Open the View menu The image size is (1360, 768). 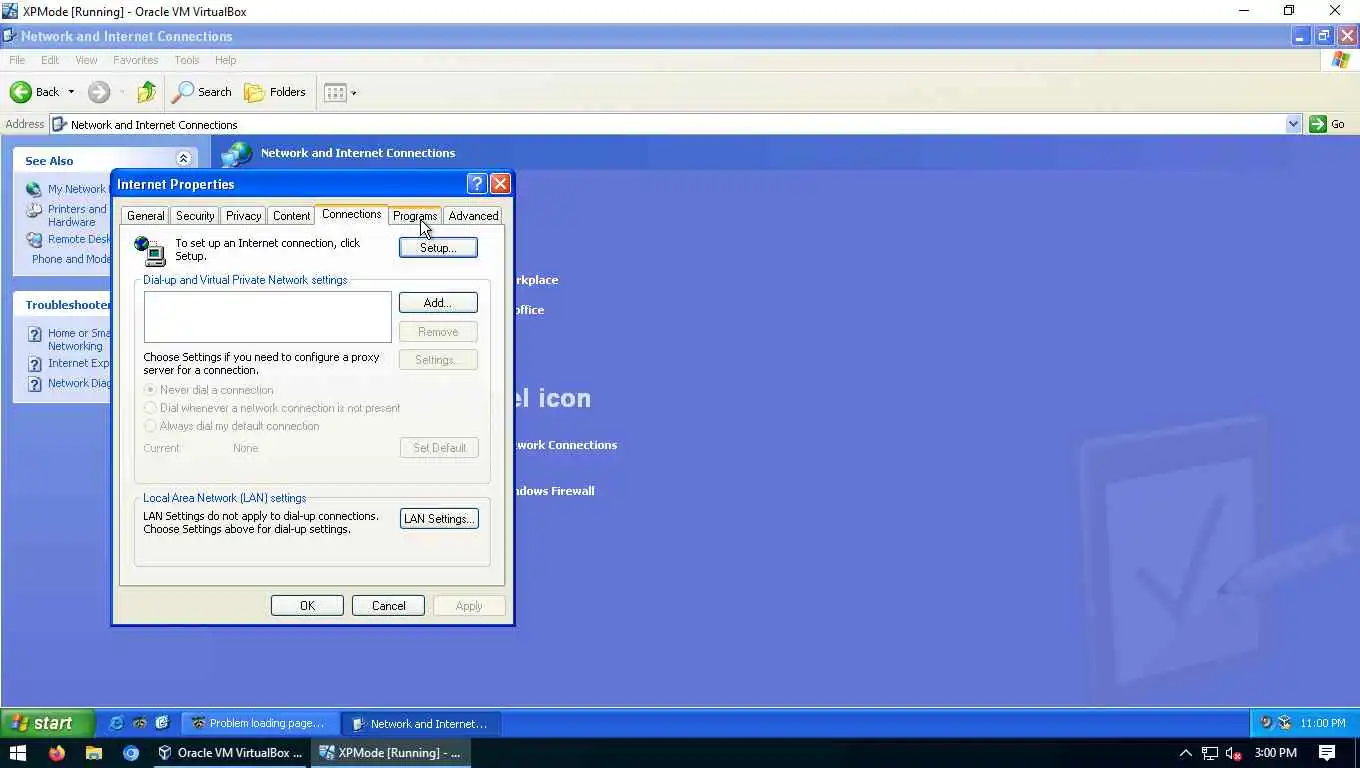coord(86,60)
